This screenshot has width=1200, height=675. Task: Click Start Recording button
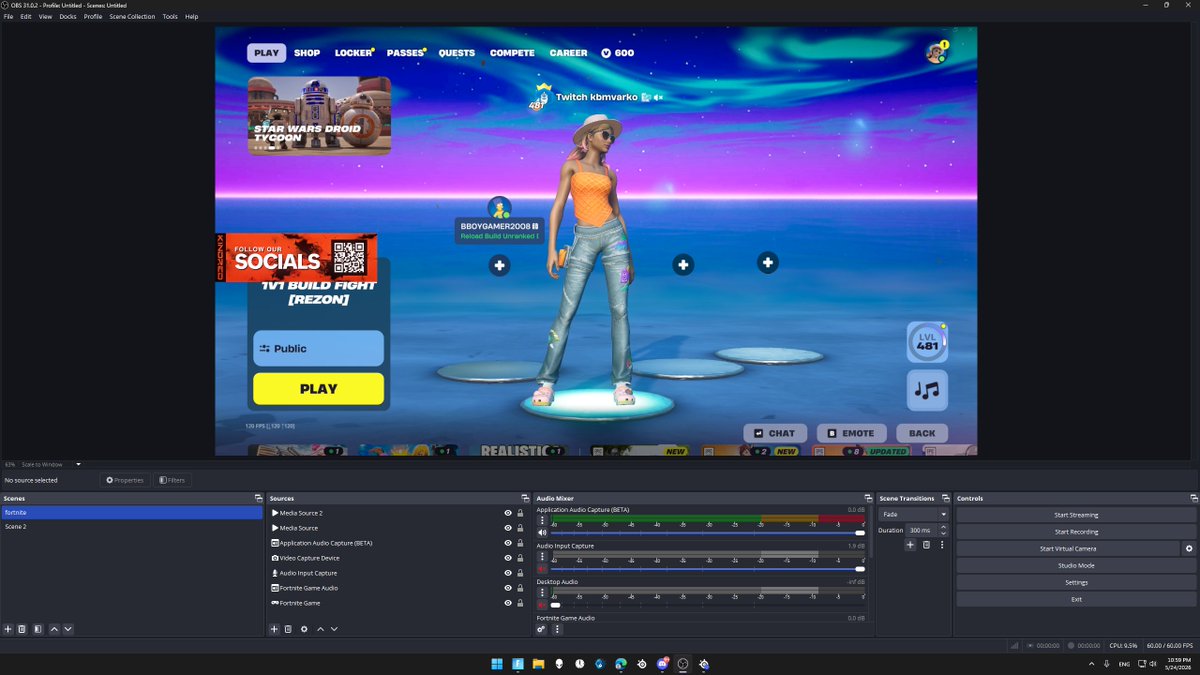click(1076, 532)
